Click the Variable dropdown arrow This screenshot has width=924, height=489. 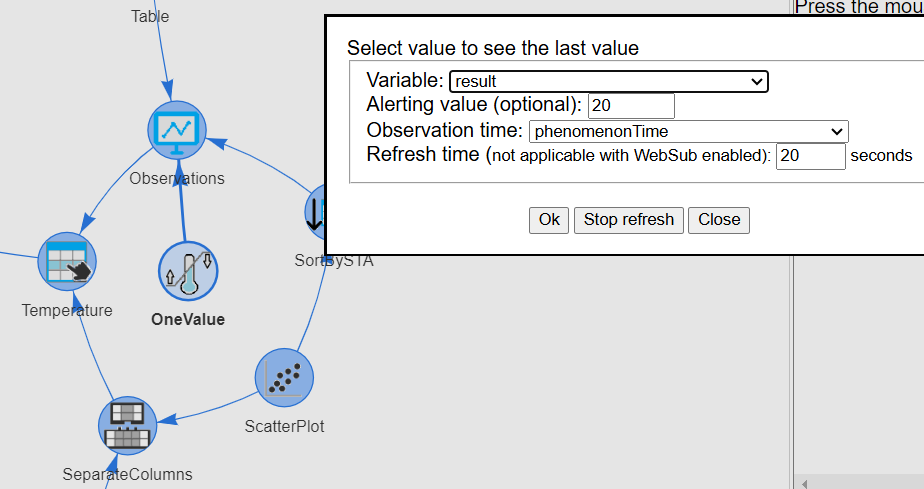(x=757, y=82)
